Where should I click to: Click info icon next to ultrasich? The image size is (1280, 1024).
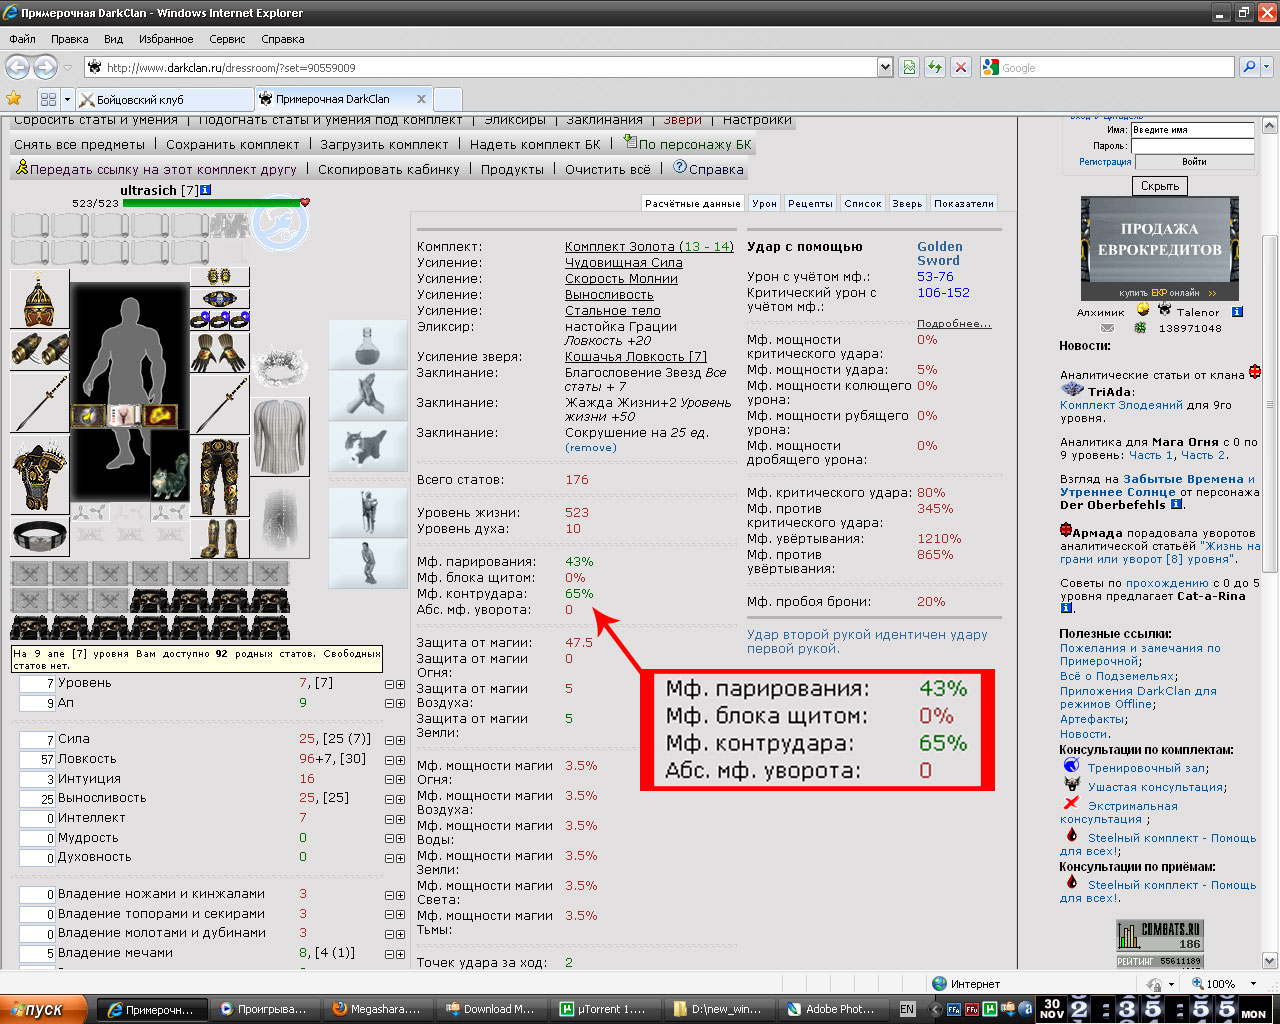tap(205, 189)
